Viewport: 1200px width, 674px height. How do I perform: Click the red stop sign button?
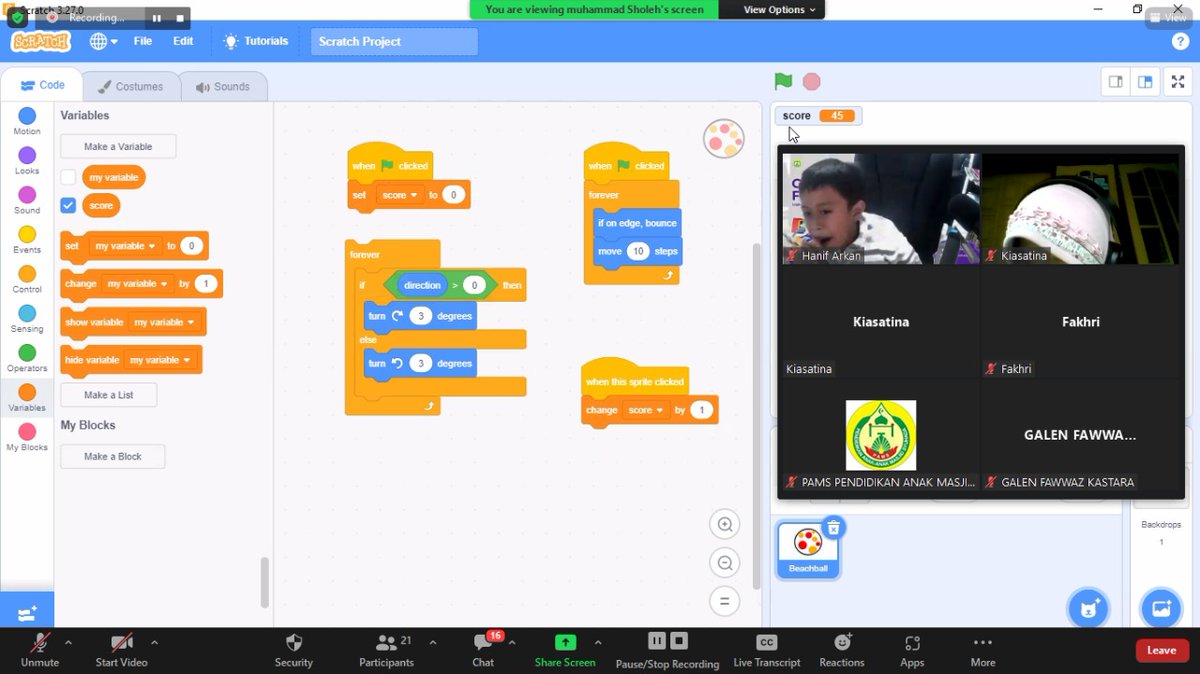[812, 82]
